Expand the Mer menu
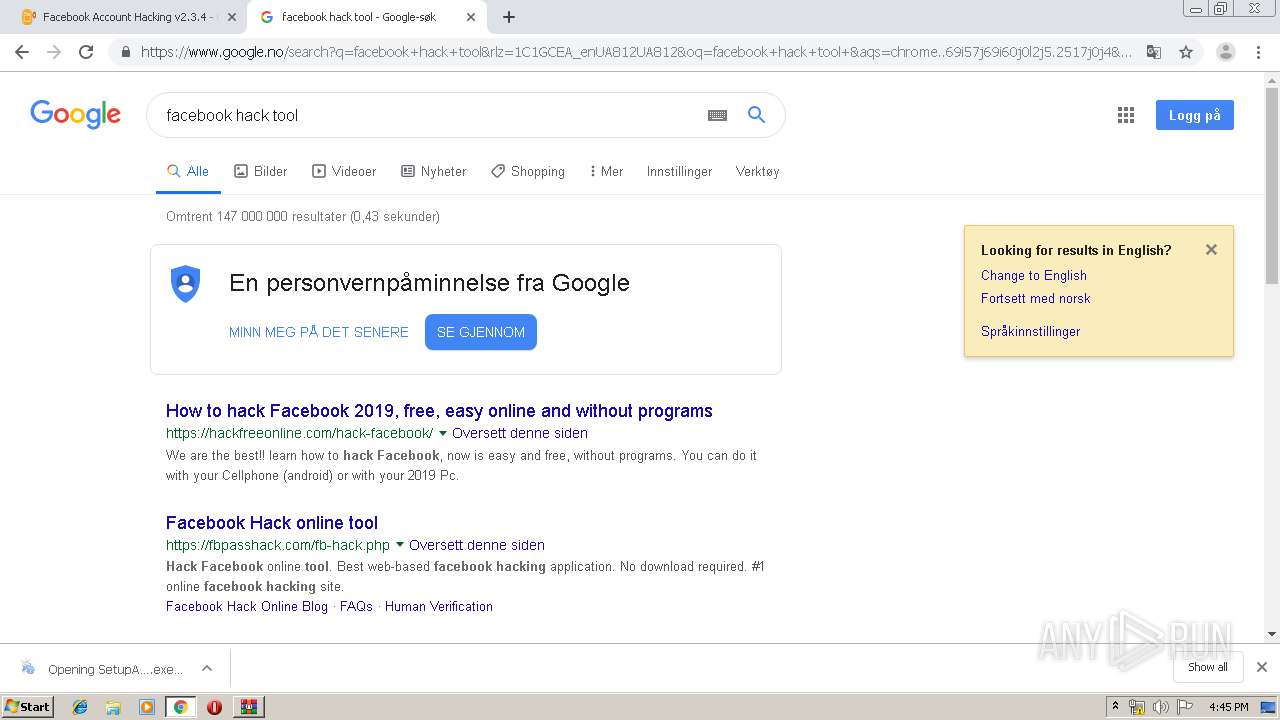The height and width of the screenshot is (720, 1280). (607, 171)
